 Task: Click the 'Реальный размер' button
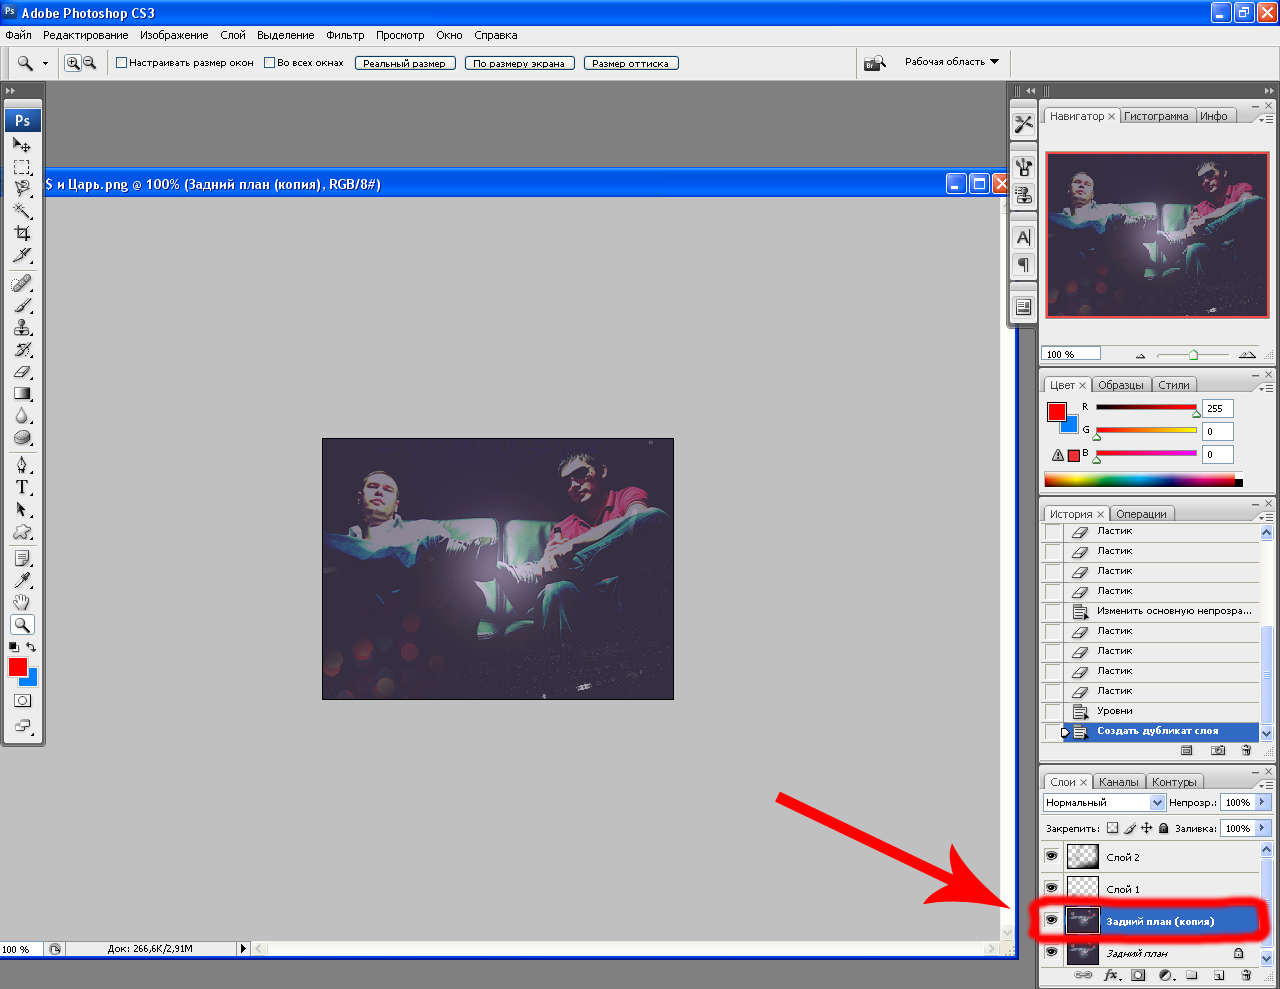click(405, 63)
